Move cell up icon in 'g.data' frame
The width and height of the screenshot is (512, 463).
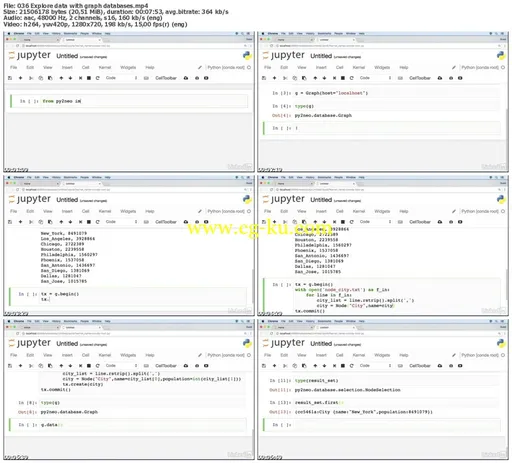[x=61, y=366]
